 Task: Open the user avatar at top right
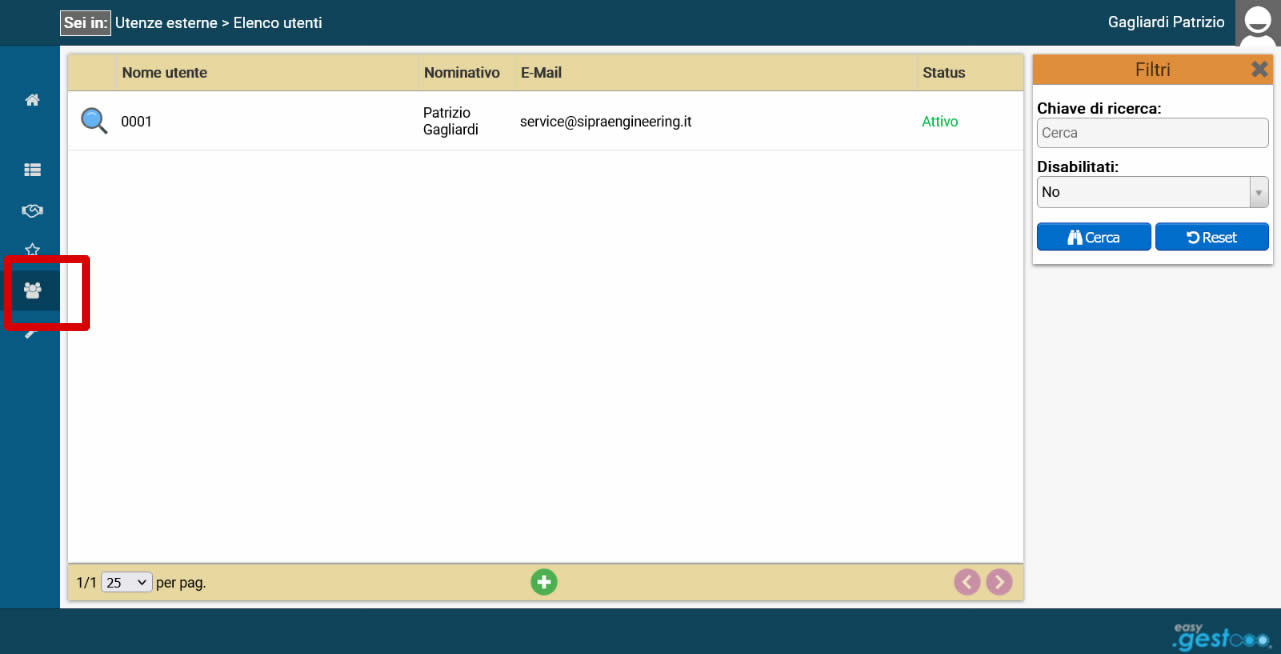(1258, 23)
